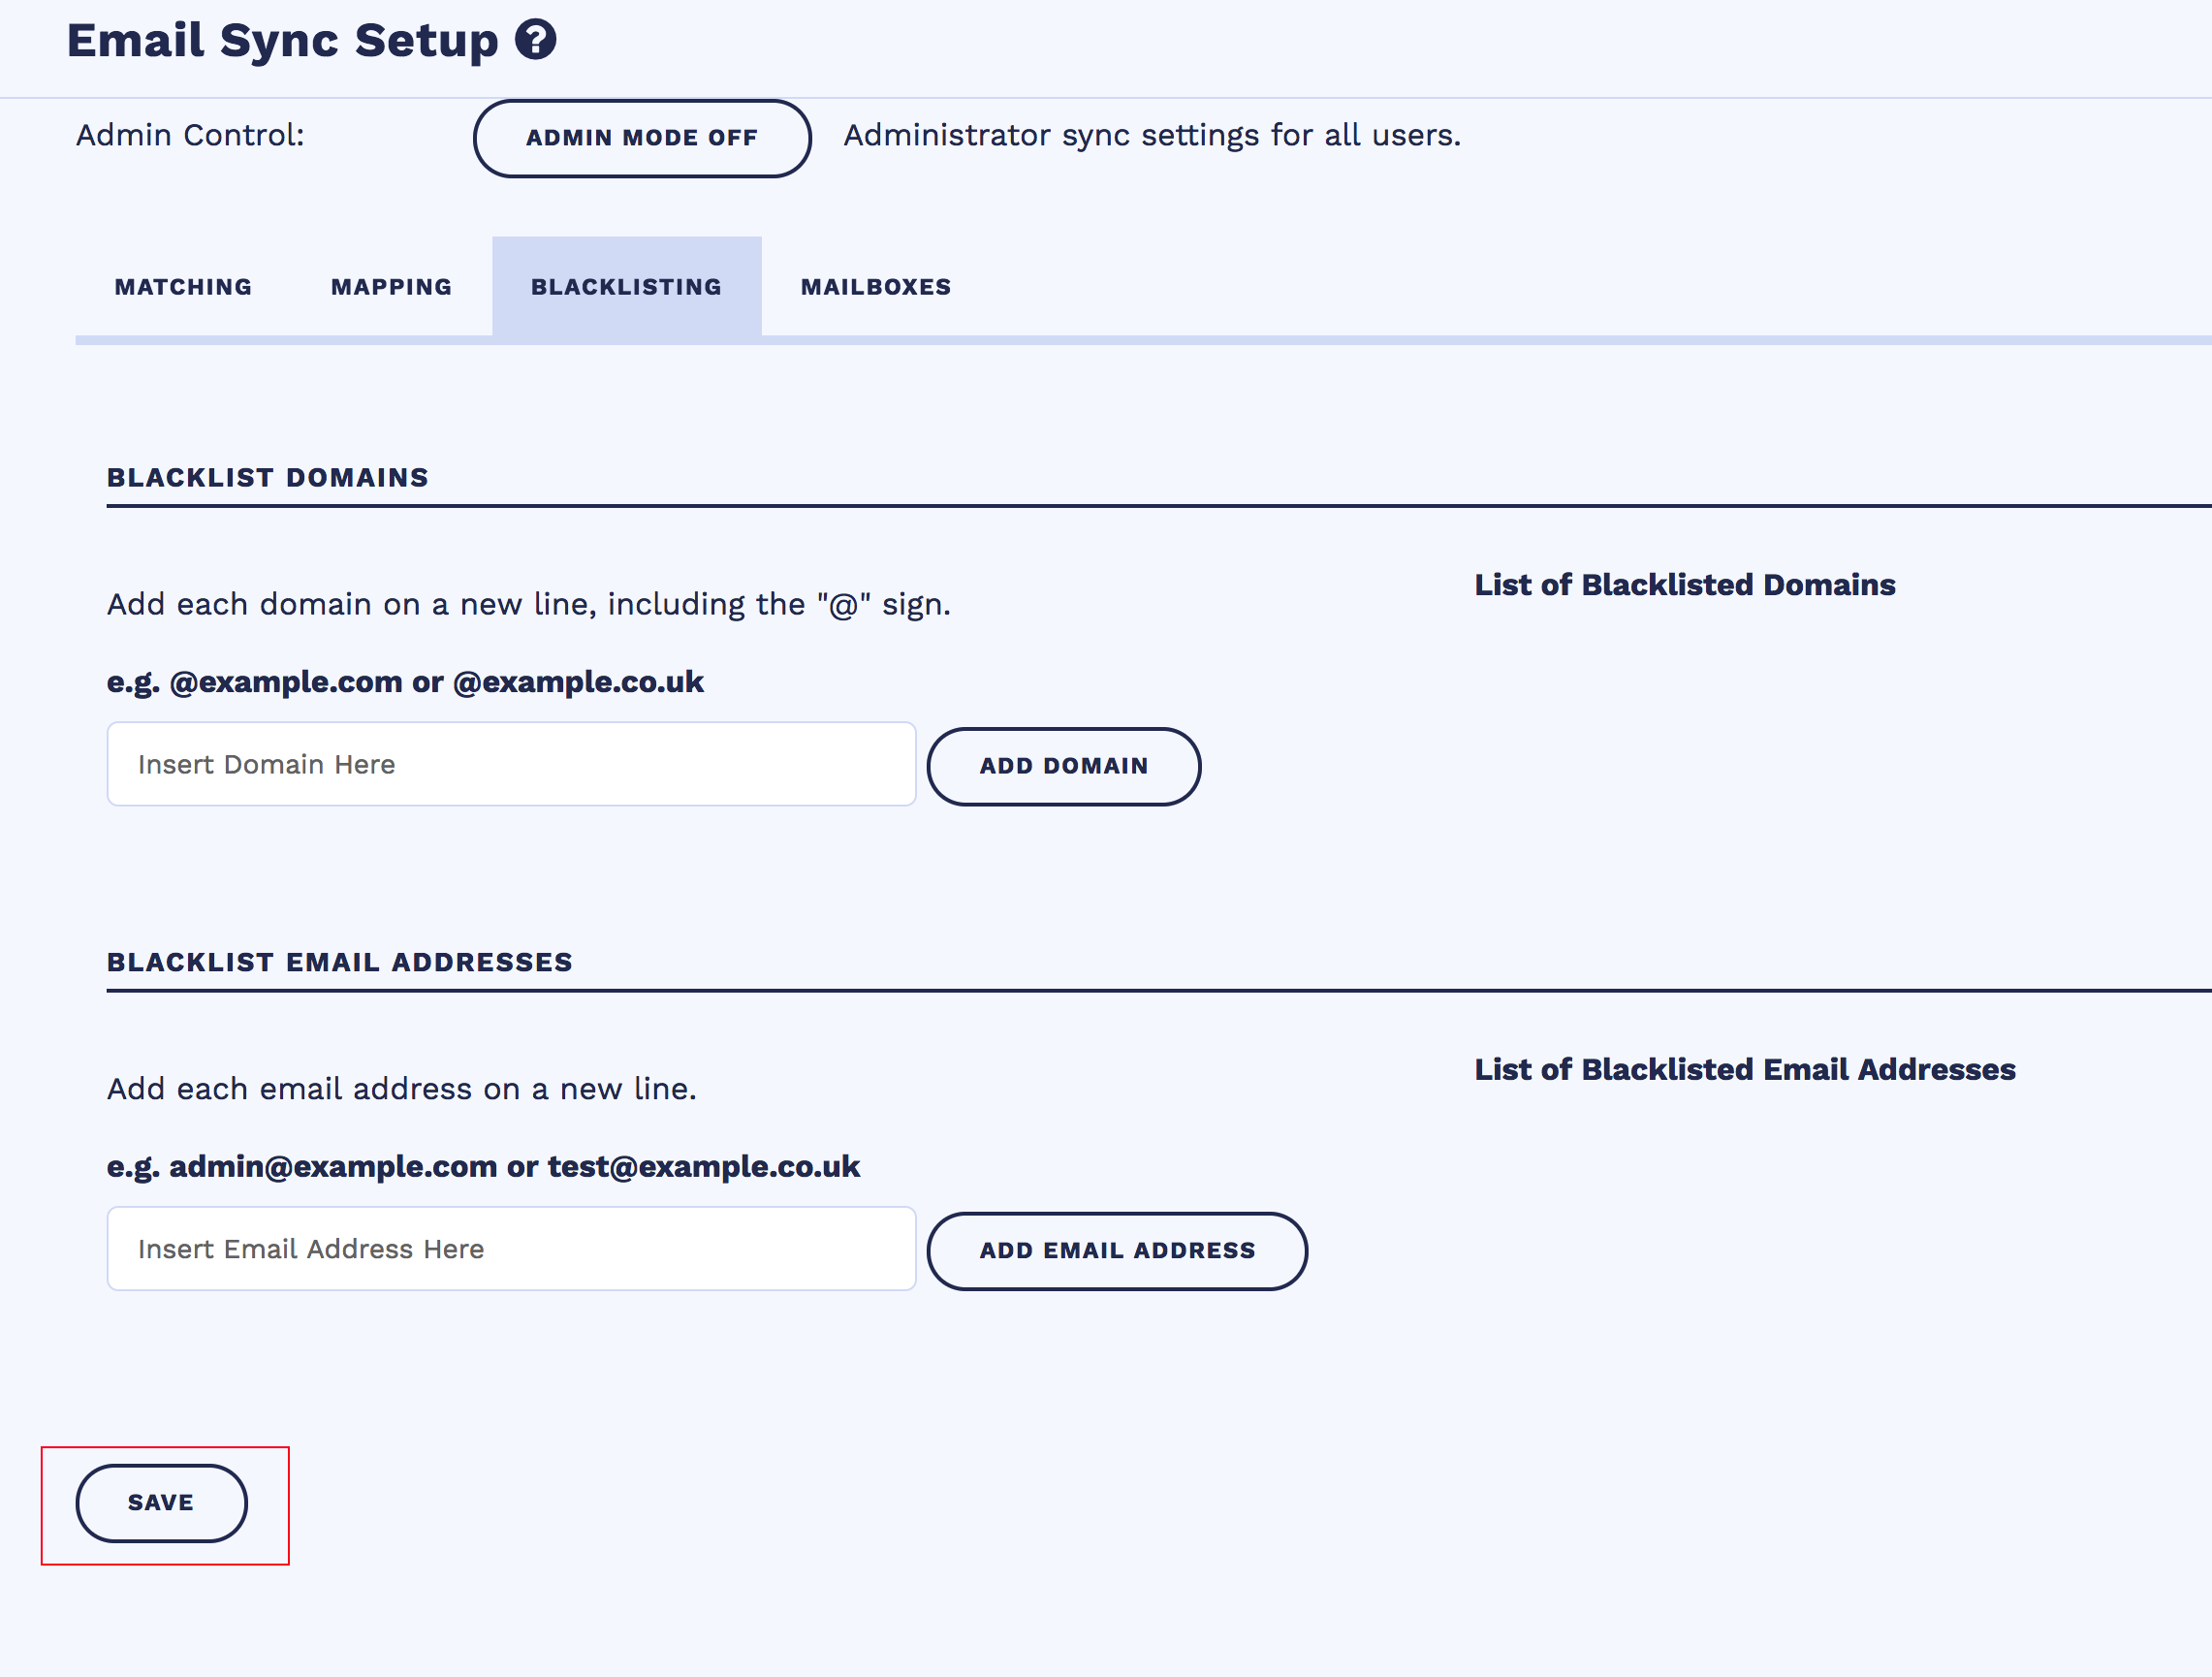The width and height of the screenshot is (2212, 1677).
Task: Click the Insert Email Address Here field
Action: click(x=511, y=1248)
